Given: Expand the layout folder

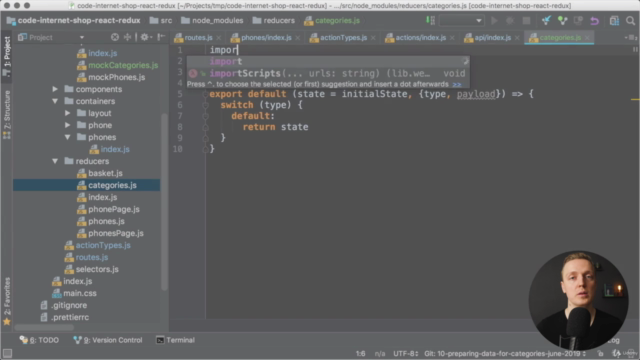Looking at the screenshot, I should pyautogui.click(x=67, y=113).
